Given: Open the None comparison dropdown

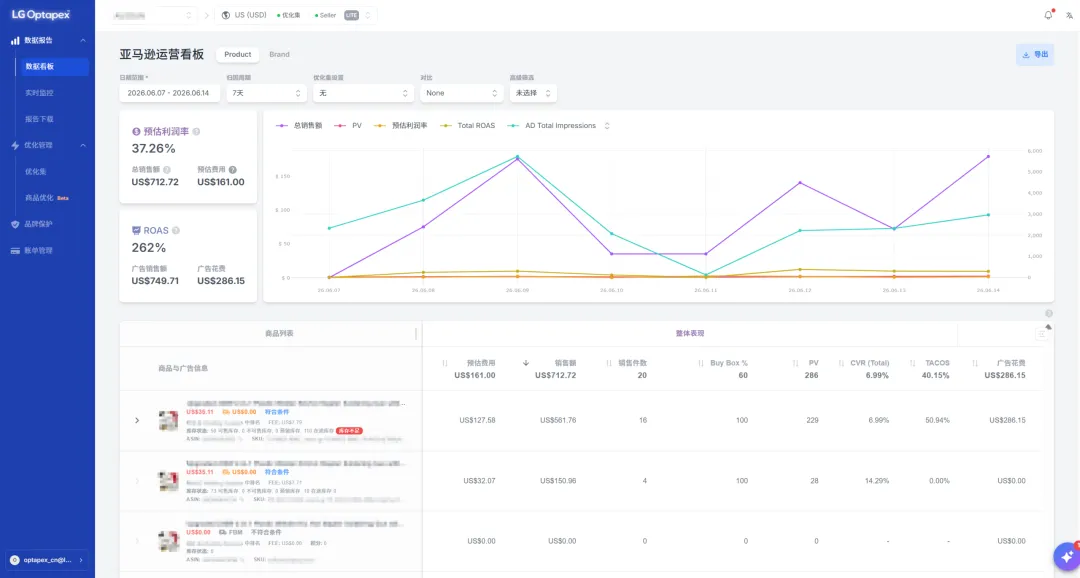Looking at the screenshot, I should 461,93.
